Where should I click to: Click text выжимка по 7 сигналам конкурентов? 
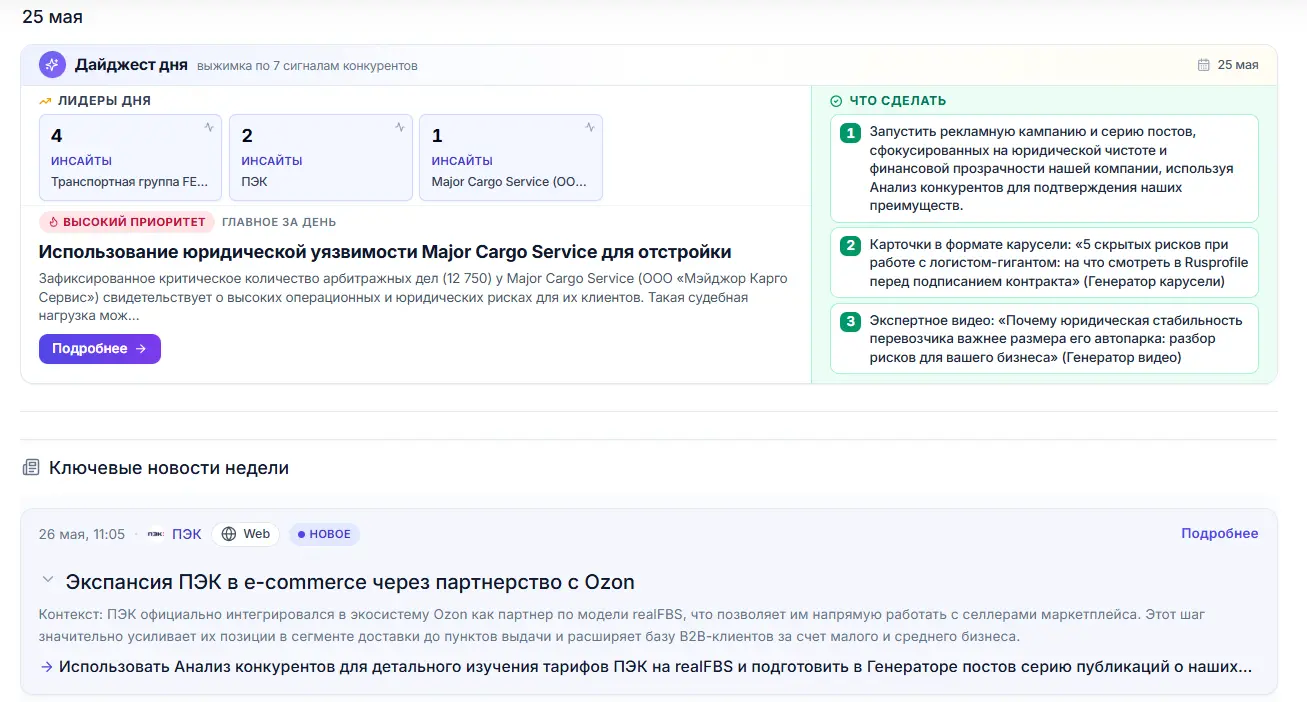click(x=307, y=66)
